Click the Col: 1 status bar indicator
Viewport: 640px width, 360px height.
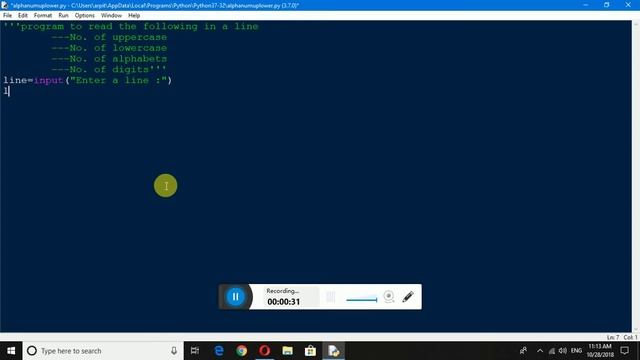pos(630,338)
